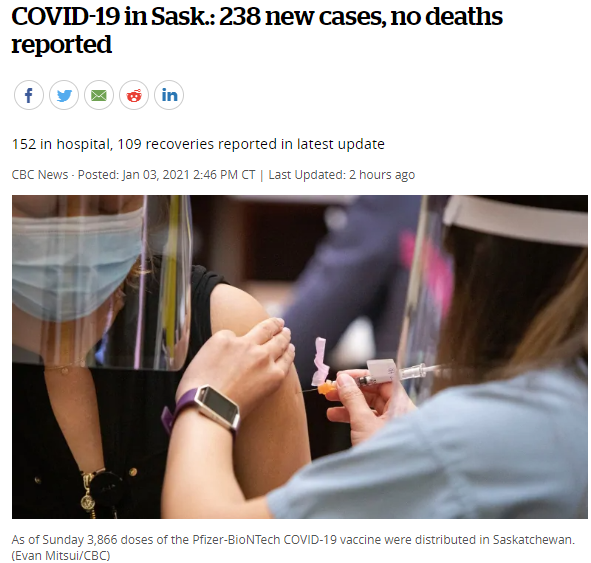Share article on Twitter
This screenshot has width=591, height=563.
coord(64,95)
